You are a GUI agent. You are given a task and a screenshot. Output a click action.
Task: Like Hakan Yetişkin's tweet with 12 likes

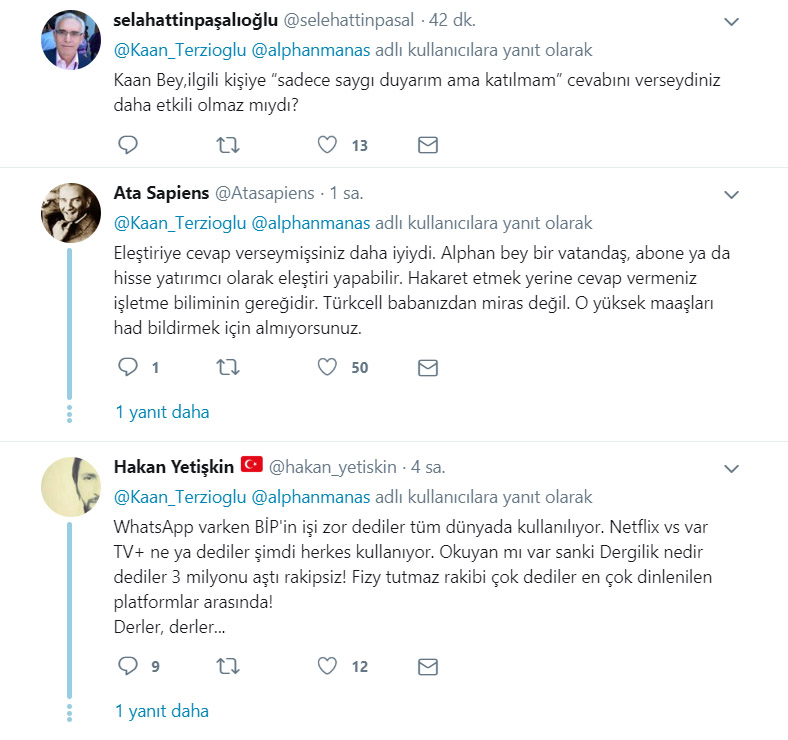point(327,666)
